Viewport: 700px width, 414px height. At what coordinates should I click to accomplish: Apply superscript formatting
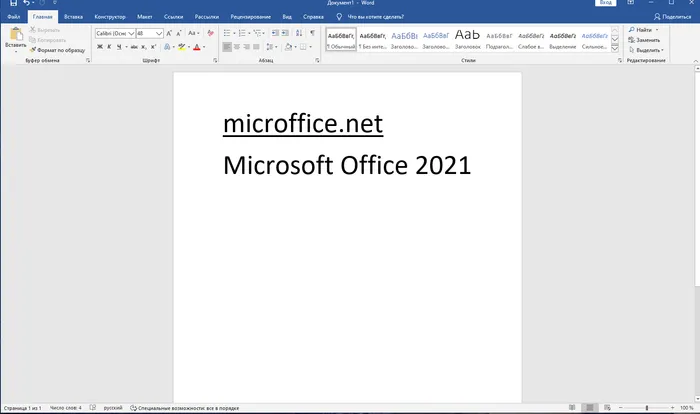click(153, 47)
